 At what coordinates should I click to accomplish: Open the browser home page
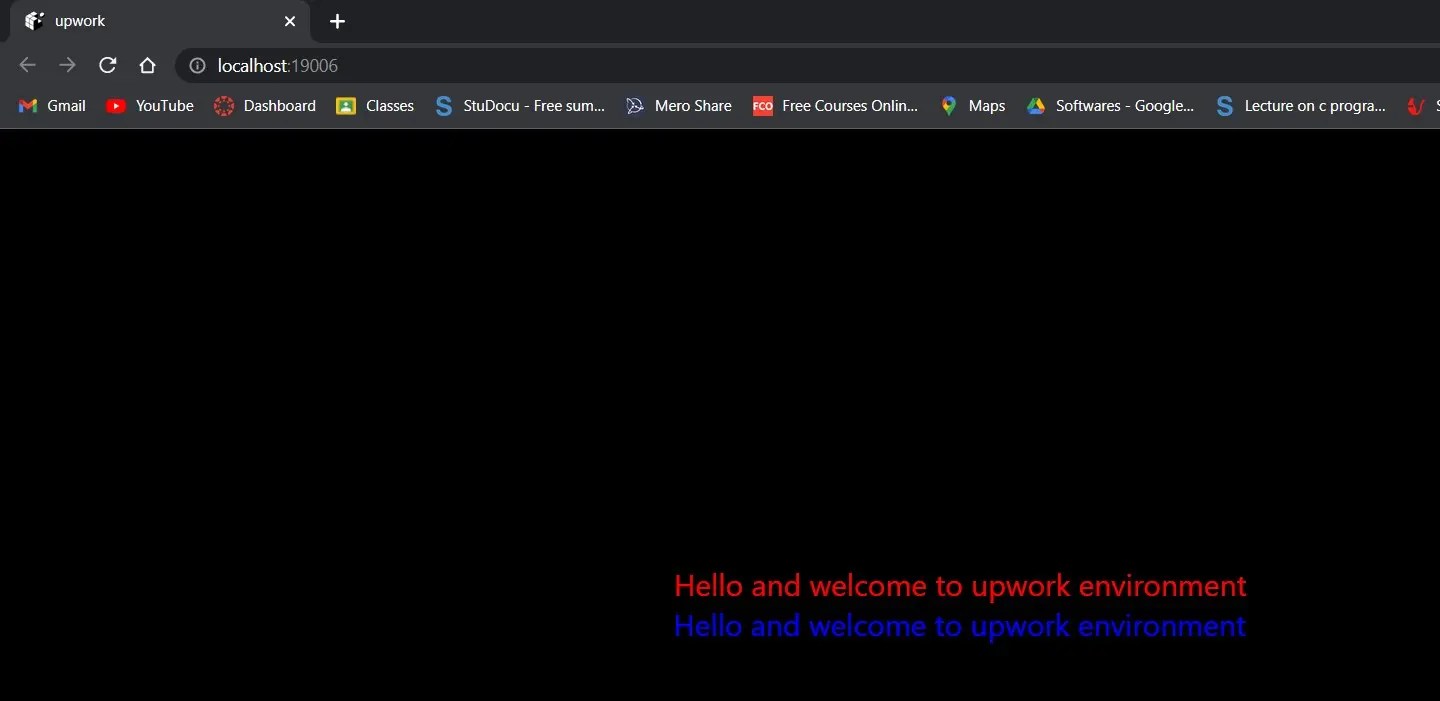pyautogui.click(x=147, y=65)
